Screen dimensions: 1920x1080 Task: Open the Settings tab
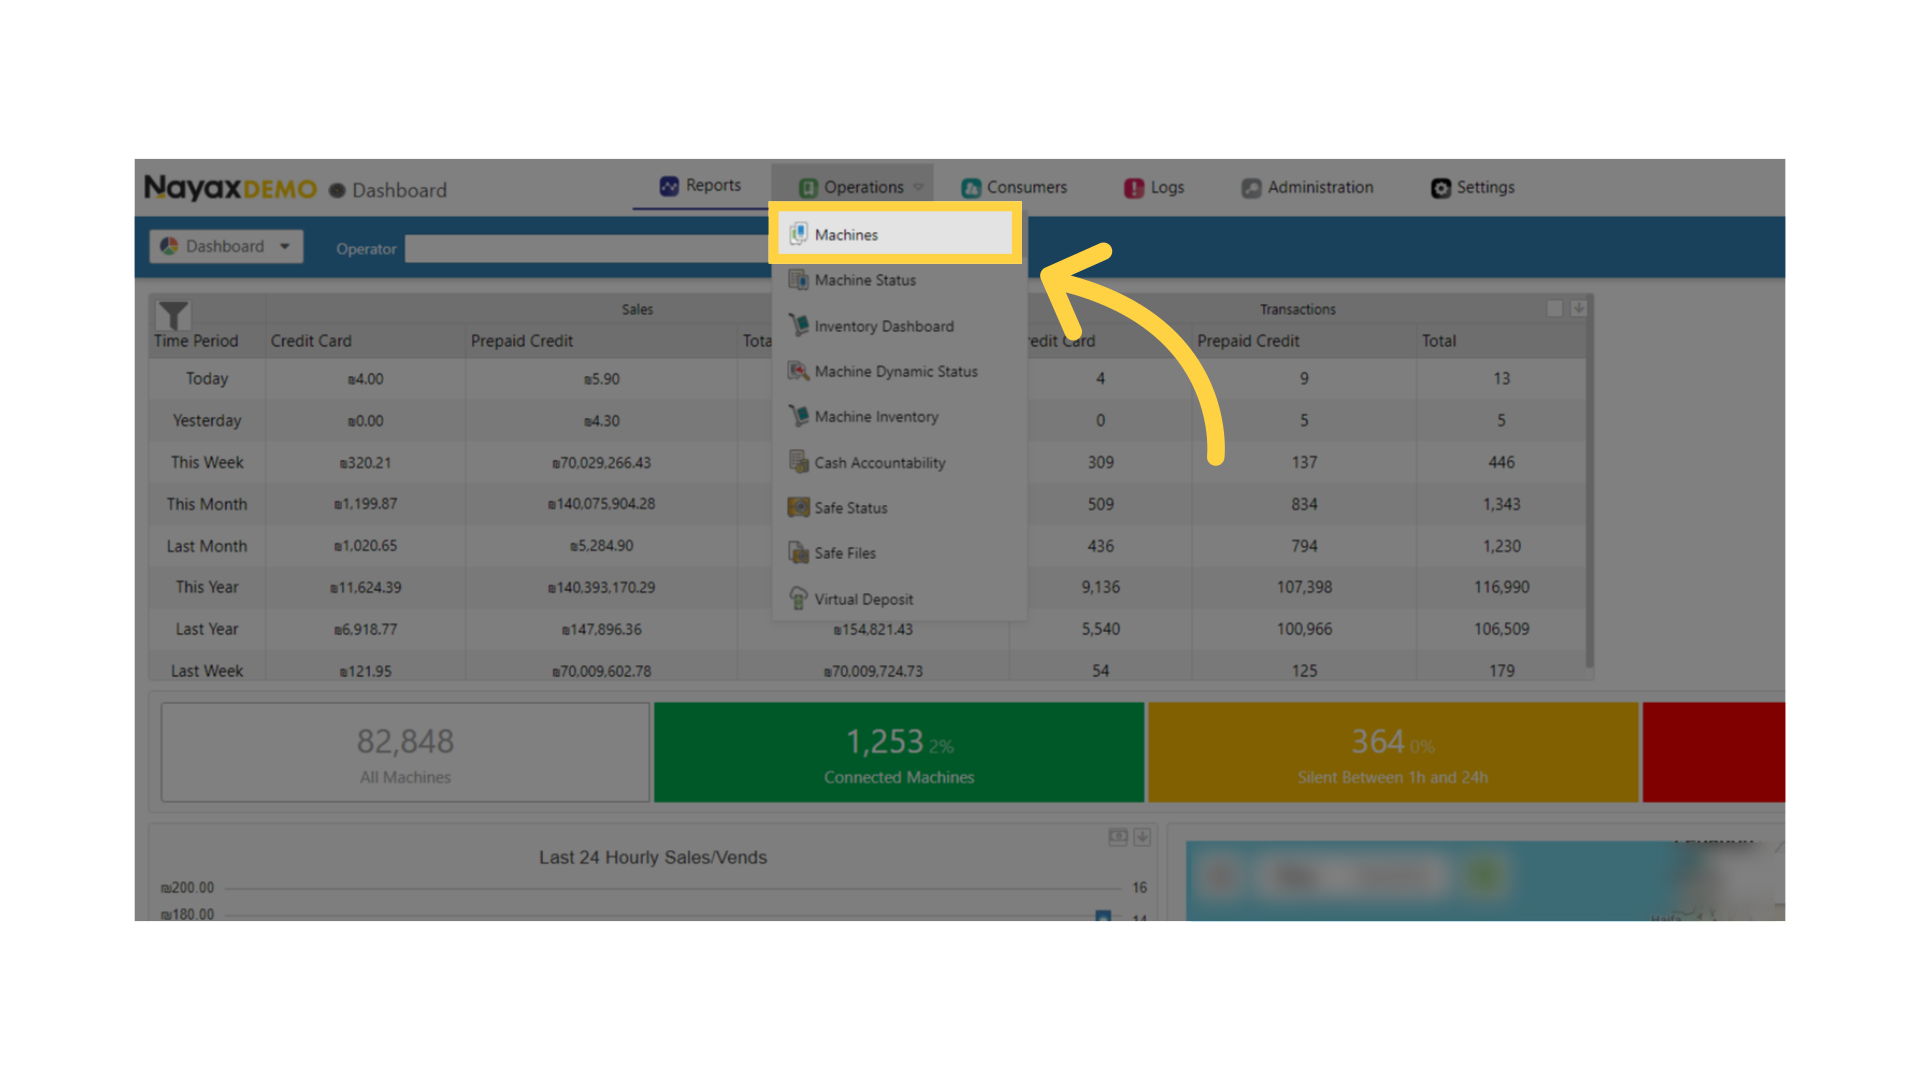1473,187
